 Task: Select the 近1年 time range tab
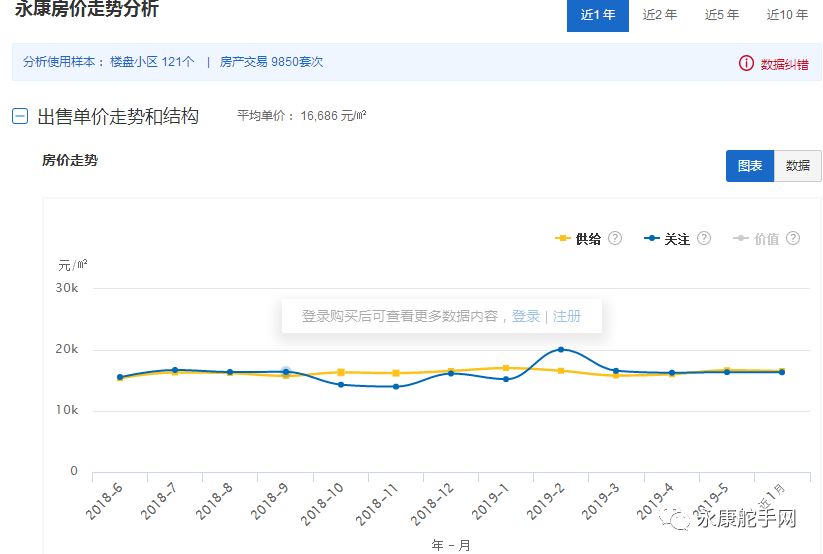tap(598, 15)
